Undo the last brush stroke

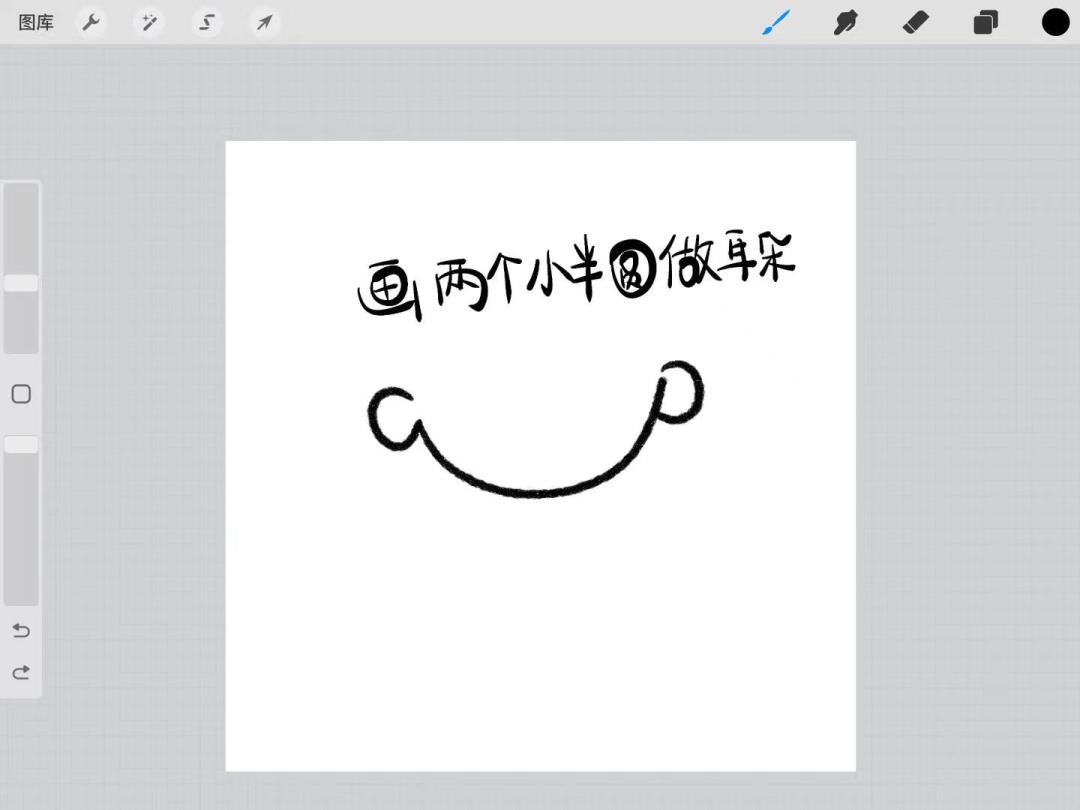coord(20,631)
